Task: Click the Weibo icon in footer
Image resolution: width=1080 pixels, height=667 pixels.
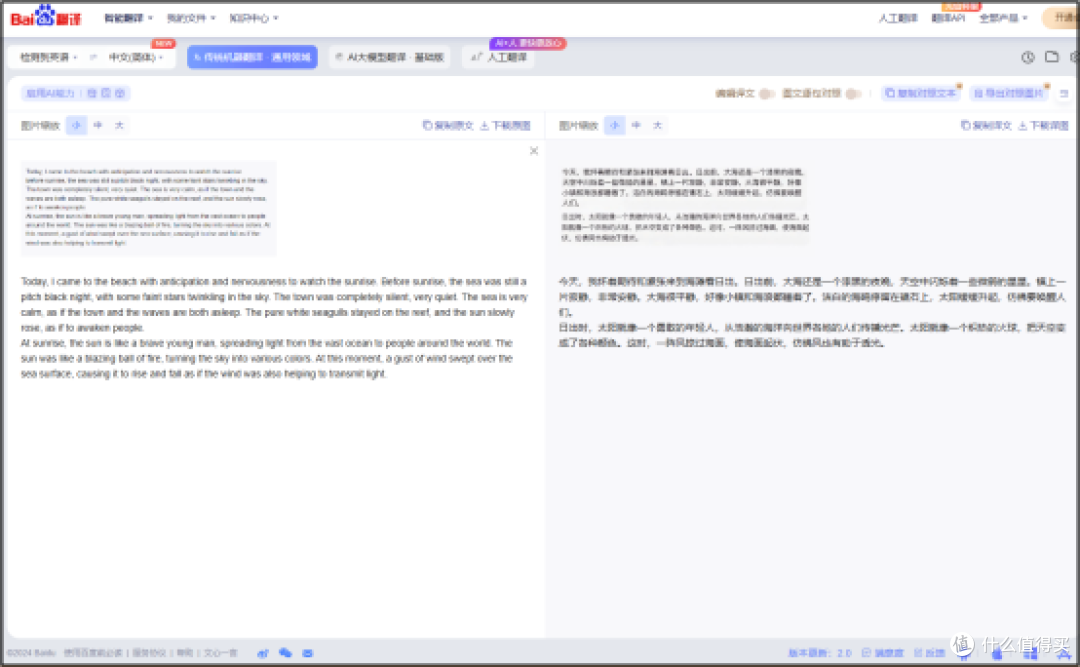Action: point(263,653)
